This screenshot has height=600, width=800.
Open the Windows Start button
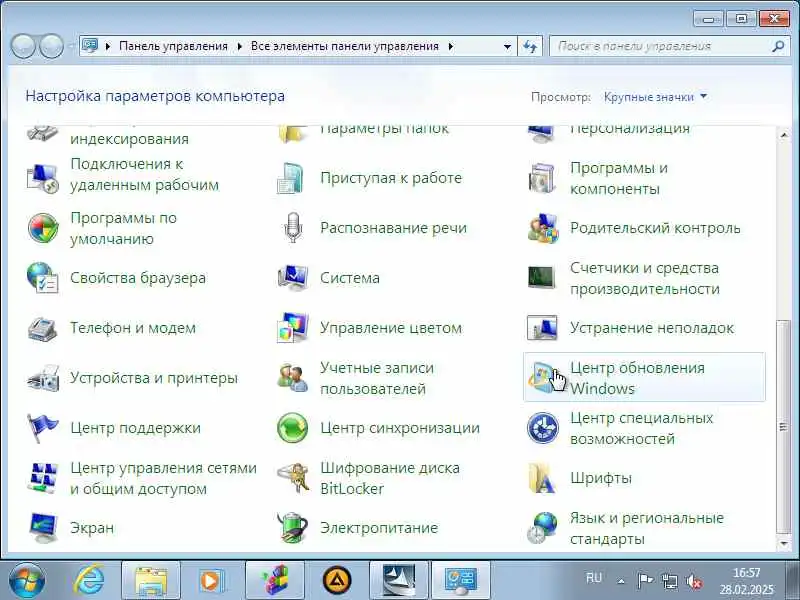click(x=27, y=581)
